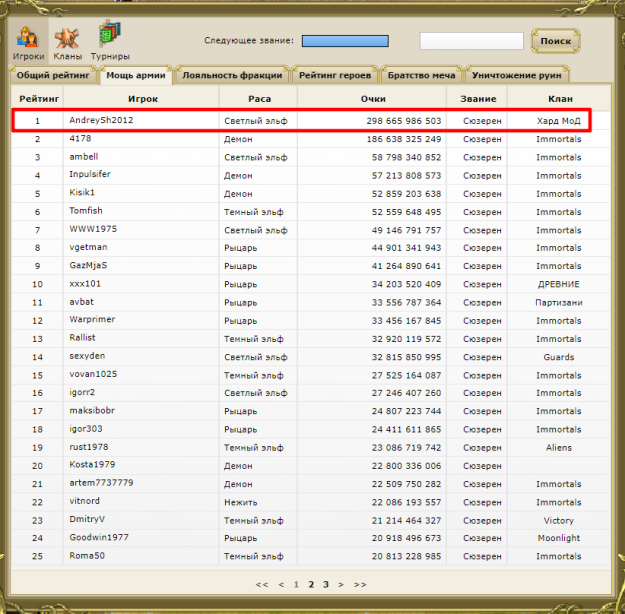This screenshot has width=625, height=614.
Task: Select player vitnord
Action: coord(85,501)
